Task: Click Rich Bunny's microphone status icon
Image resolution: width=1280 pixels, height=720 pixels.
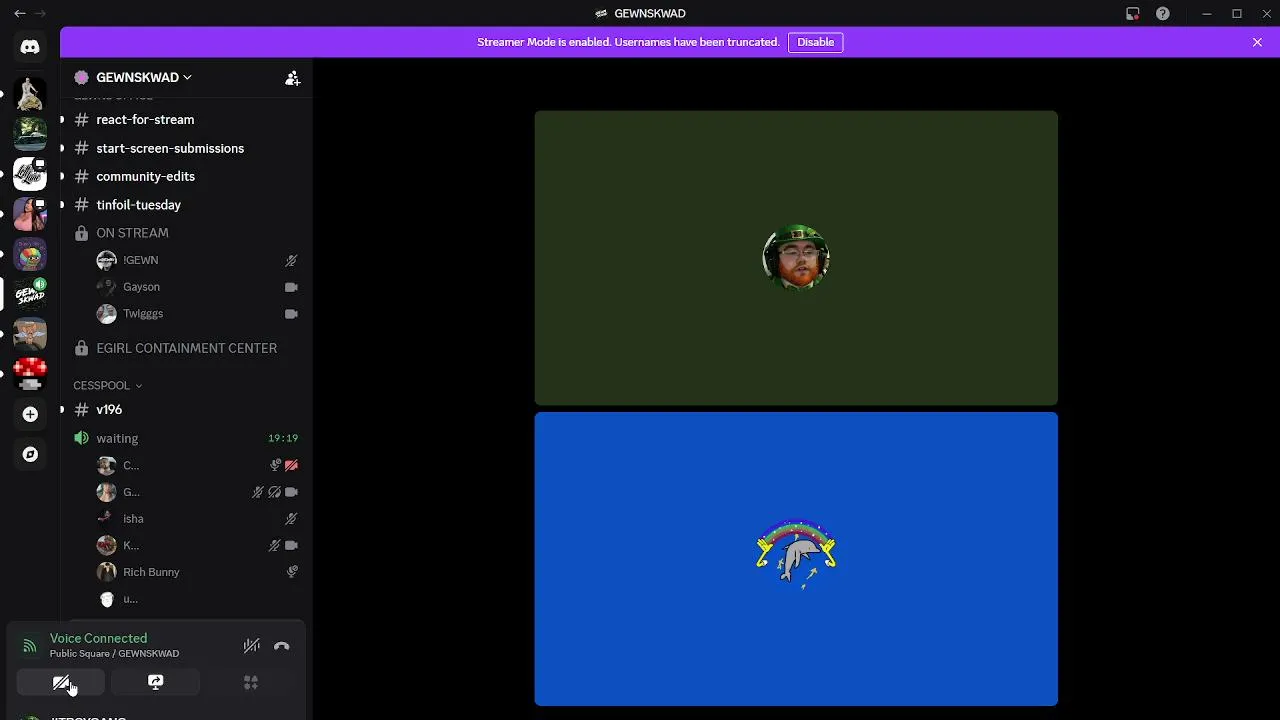Action: coord(291,572)
